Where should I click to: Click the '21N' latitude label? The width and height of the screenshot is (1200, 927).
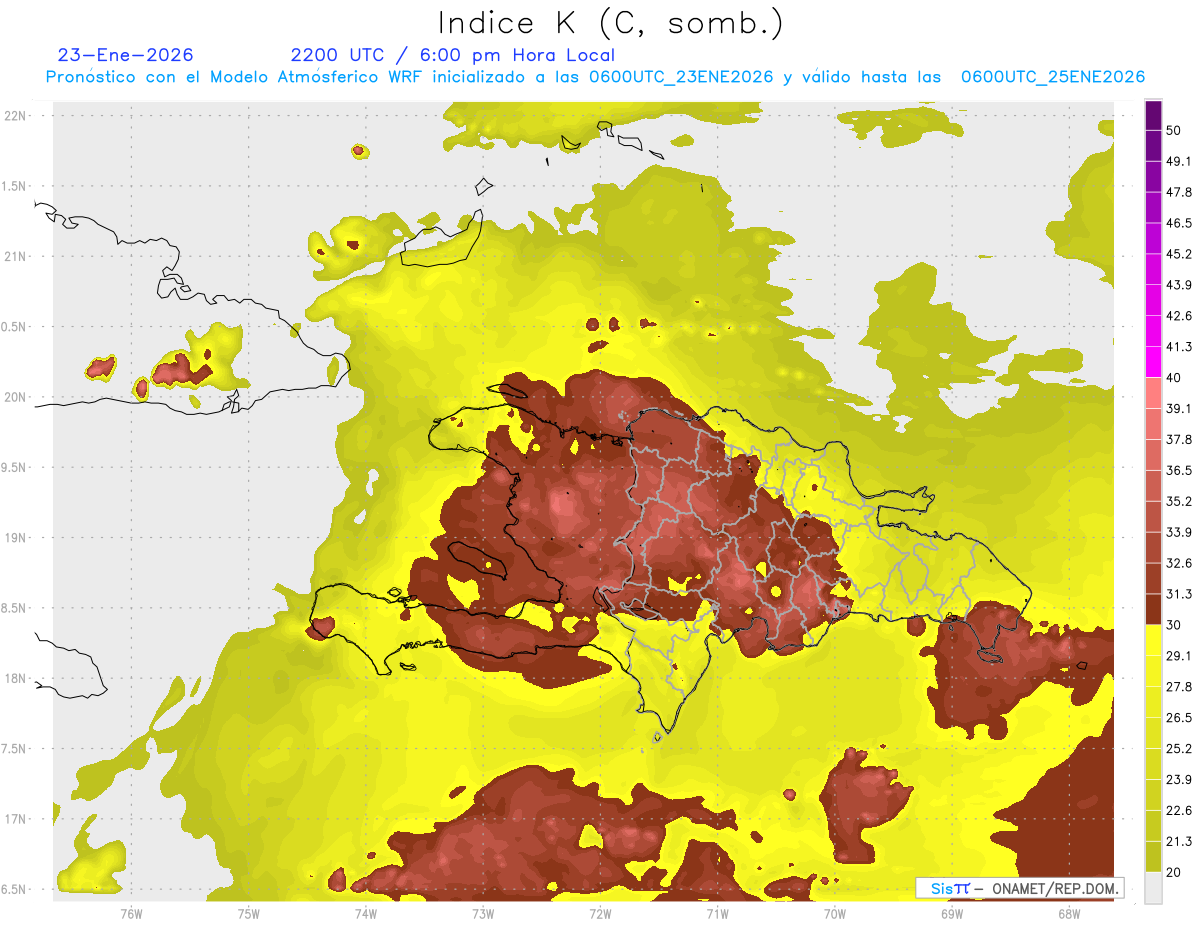coord(16,256)
